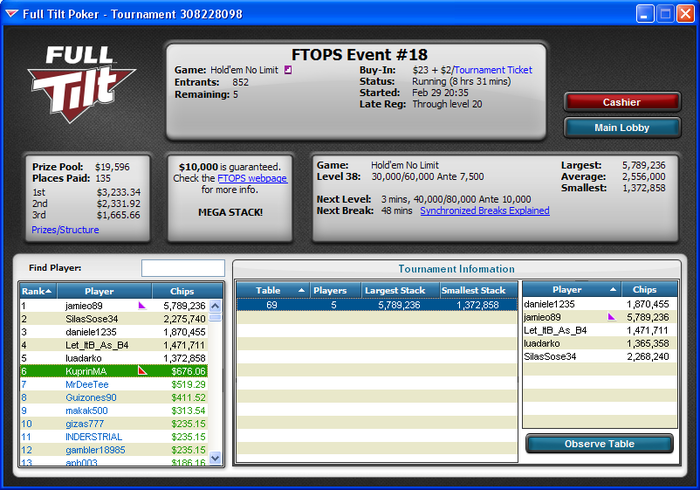Select Let_ItB_As_B4 in table players panel
This screenshot has width=700, height=490.
pyautogui.click(x=600, y=330)
